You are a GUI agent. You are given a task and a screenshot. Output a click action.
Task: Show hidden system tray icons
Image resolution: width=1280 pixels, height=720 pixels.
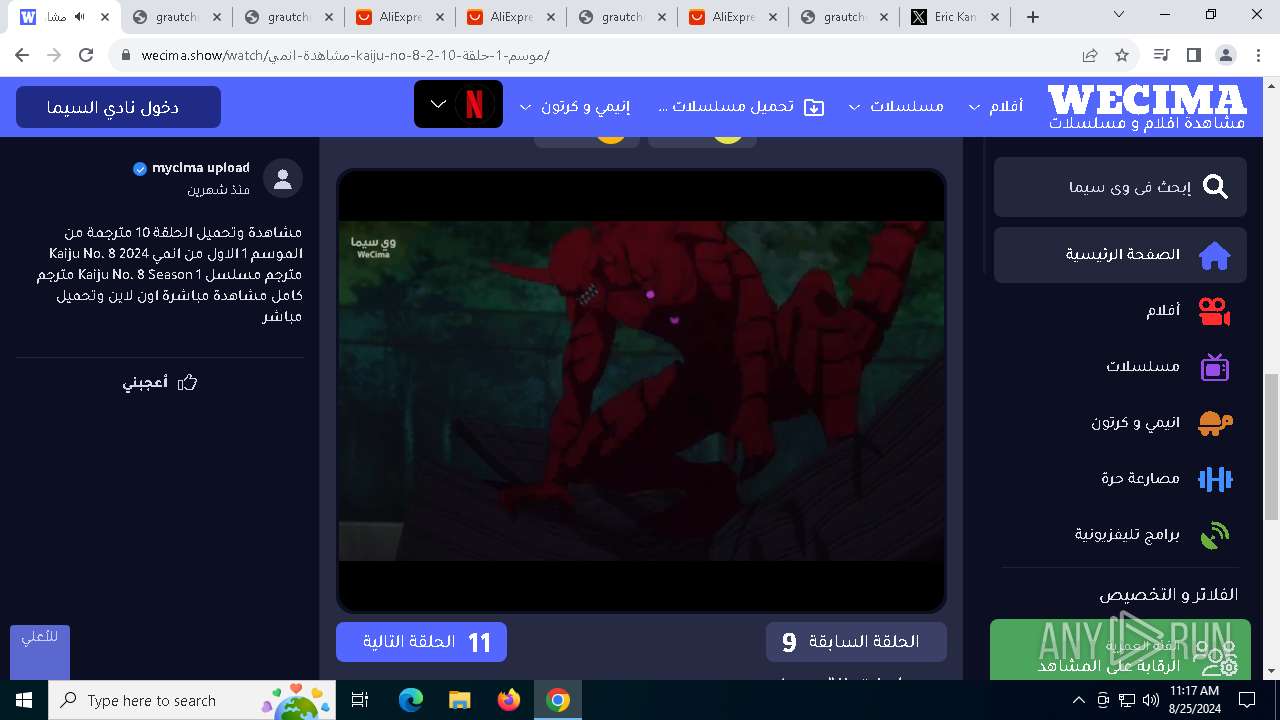1079,700
